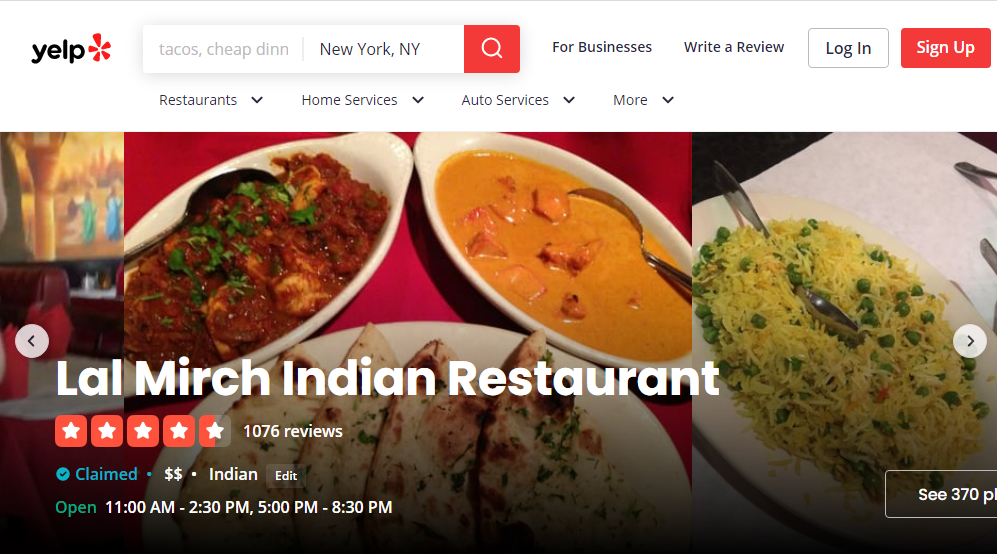Image resolution: width=997 pixels, height=554 pixels.
Task: Focus the tacos, cheap dinner search field
Action: (224, 49)
